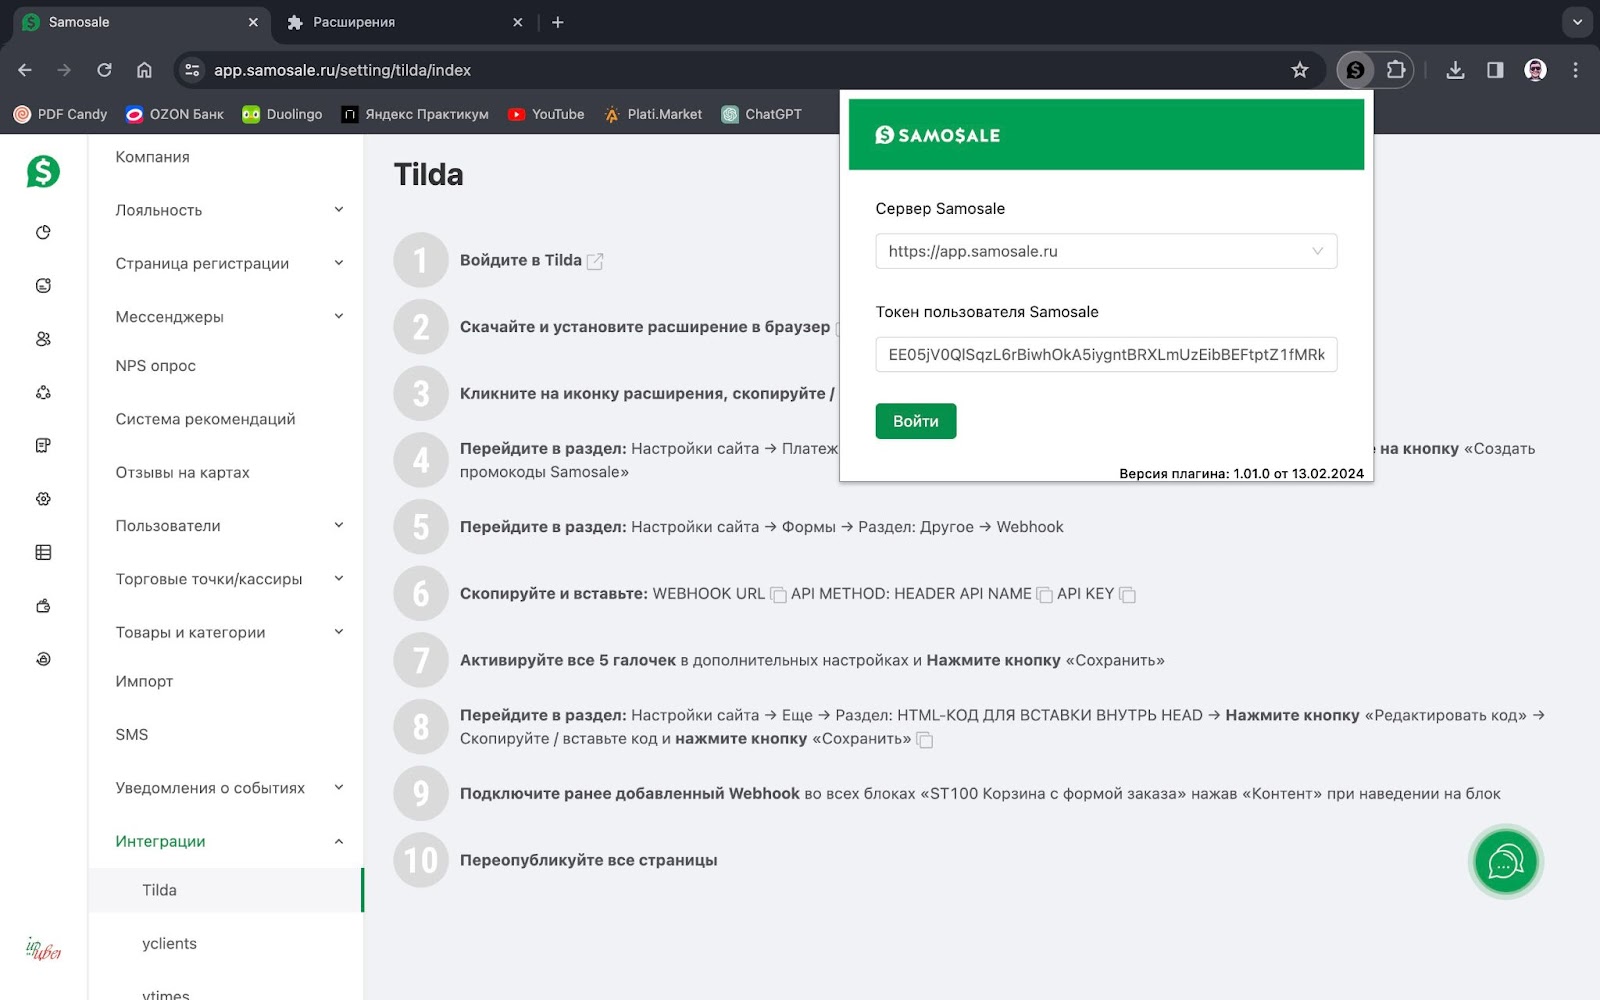The image size is (1600, 1000).
Task: Click the Войдите в Tilda link text
Action: pos(520,260)
